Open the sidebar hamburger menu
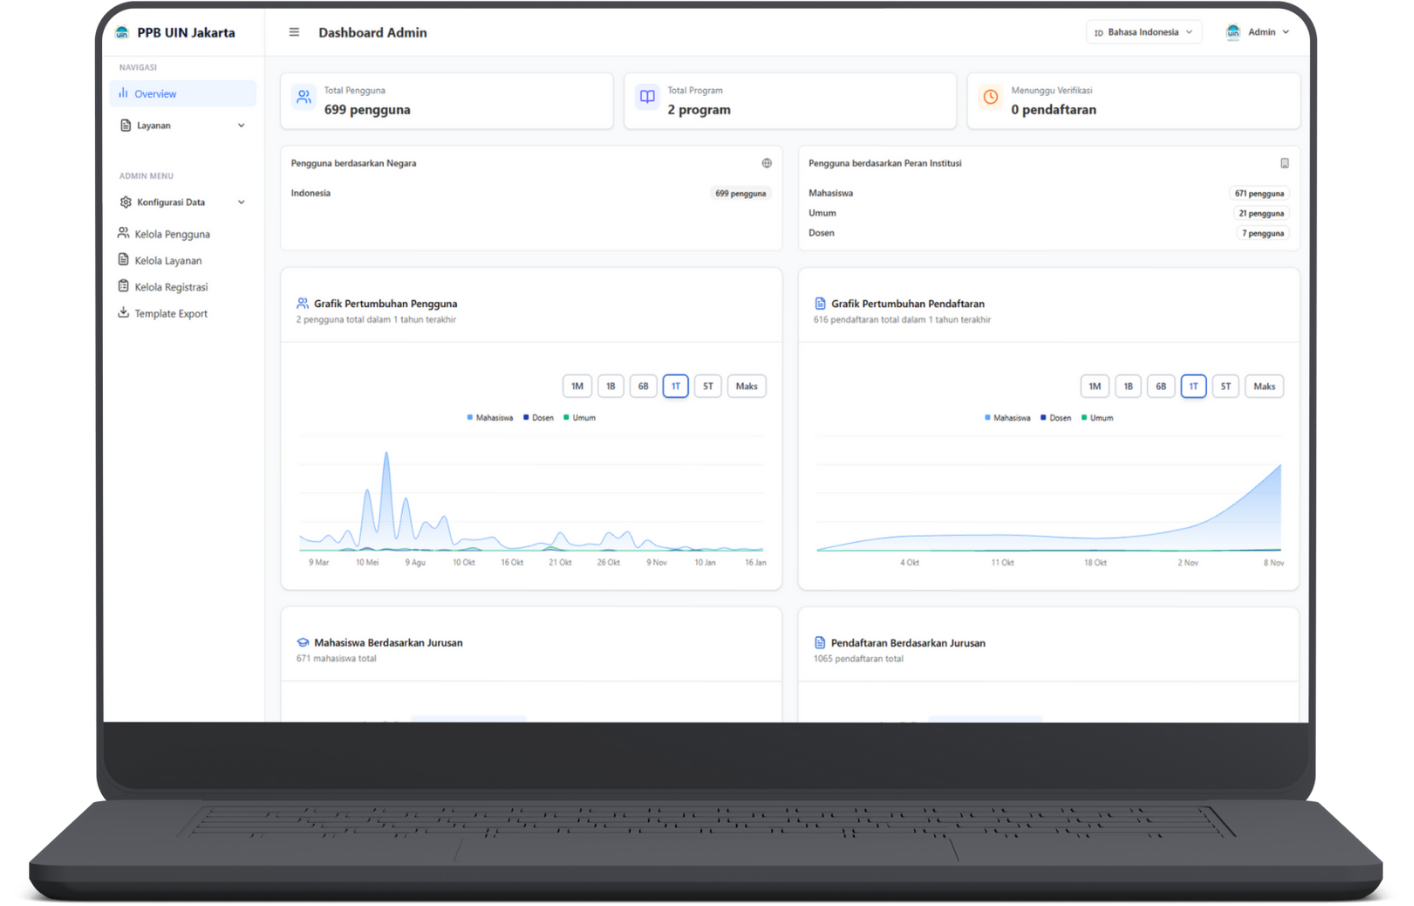The height and width of the screenshot is (906, 1414). coord(293,31)
